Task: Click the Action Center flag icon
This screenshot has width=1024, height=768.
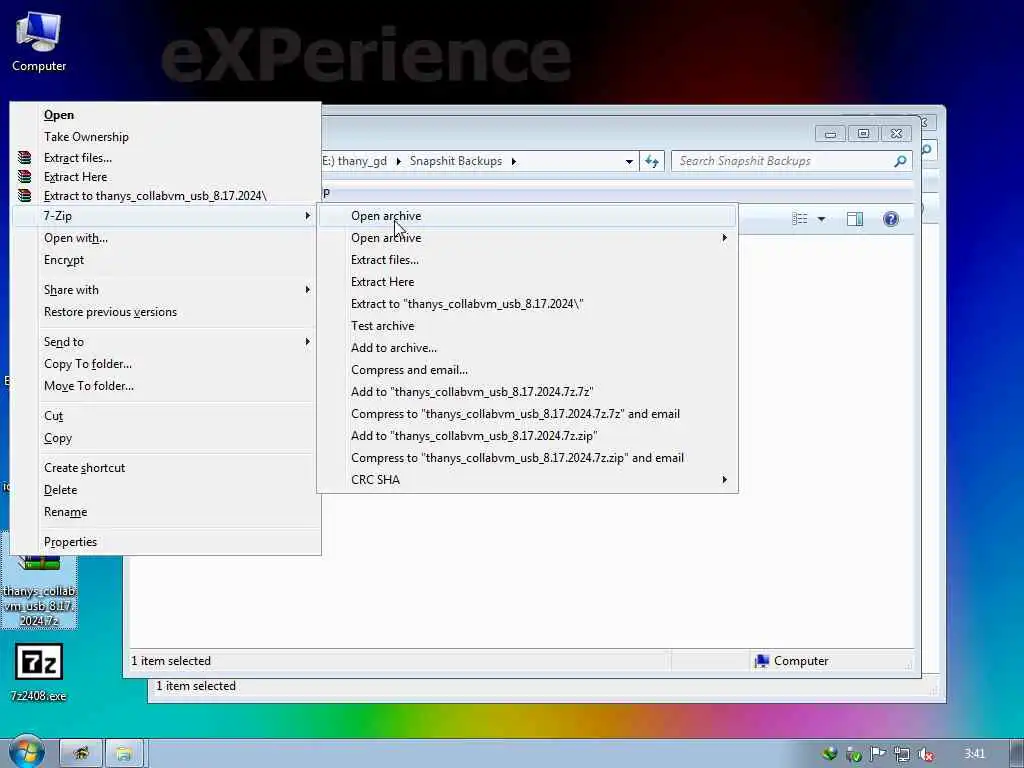Action: coord(878,754)
